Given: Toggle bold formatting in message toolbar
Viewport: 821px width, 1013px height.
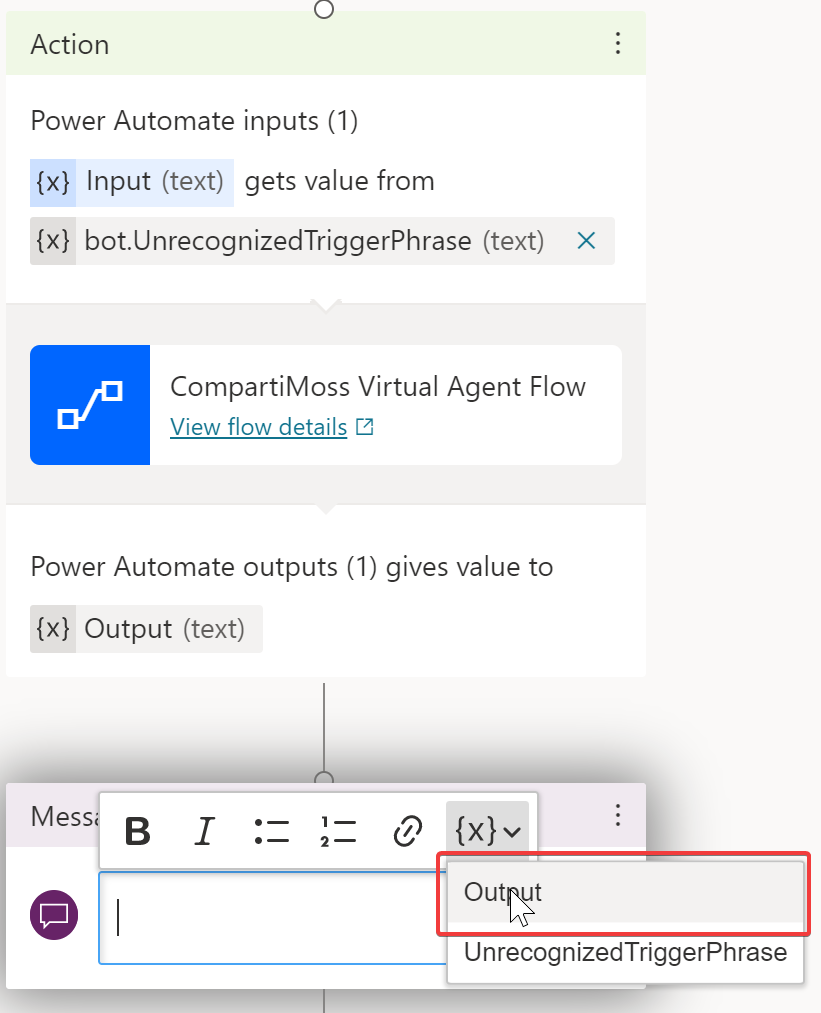Looking at the screenshot, I should (138, 831).
